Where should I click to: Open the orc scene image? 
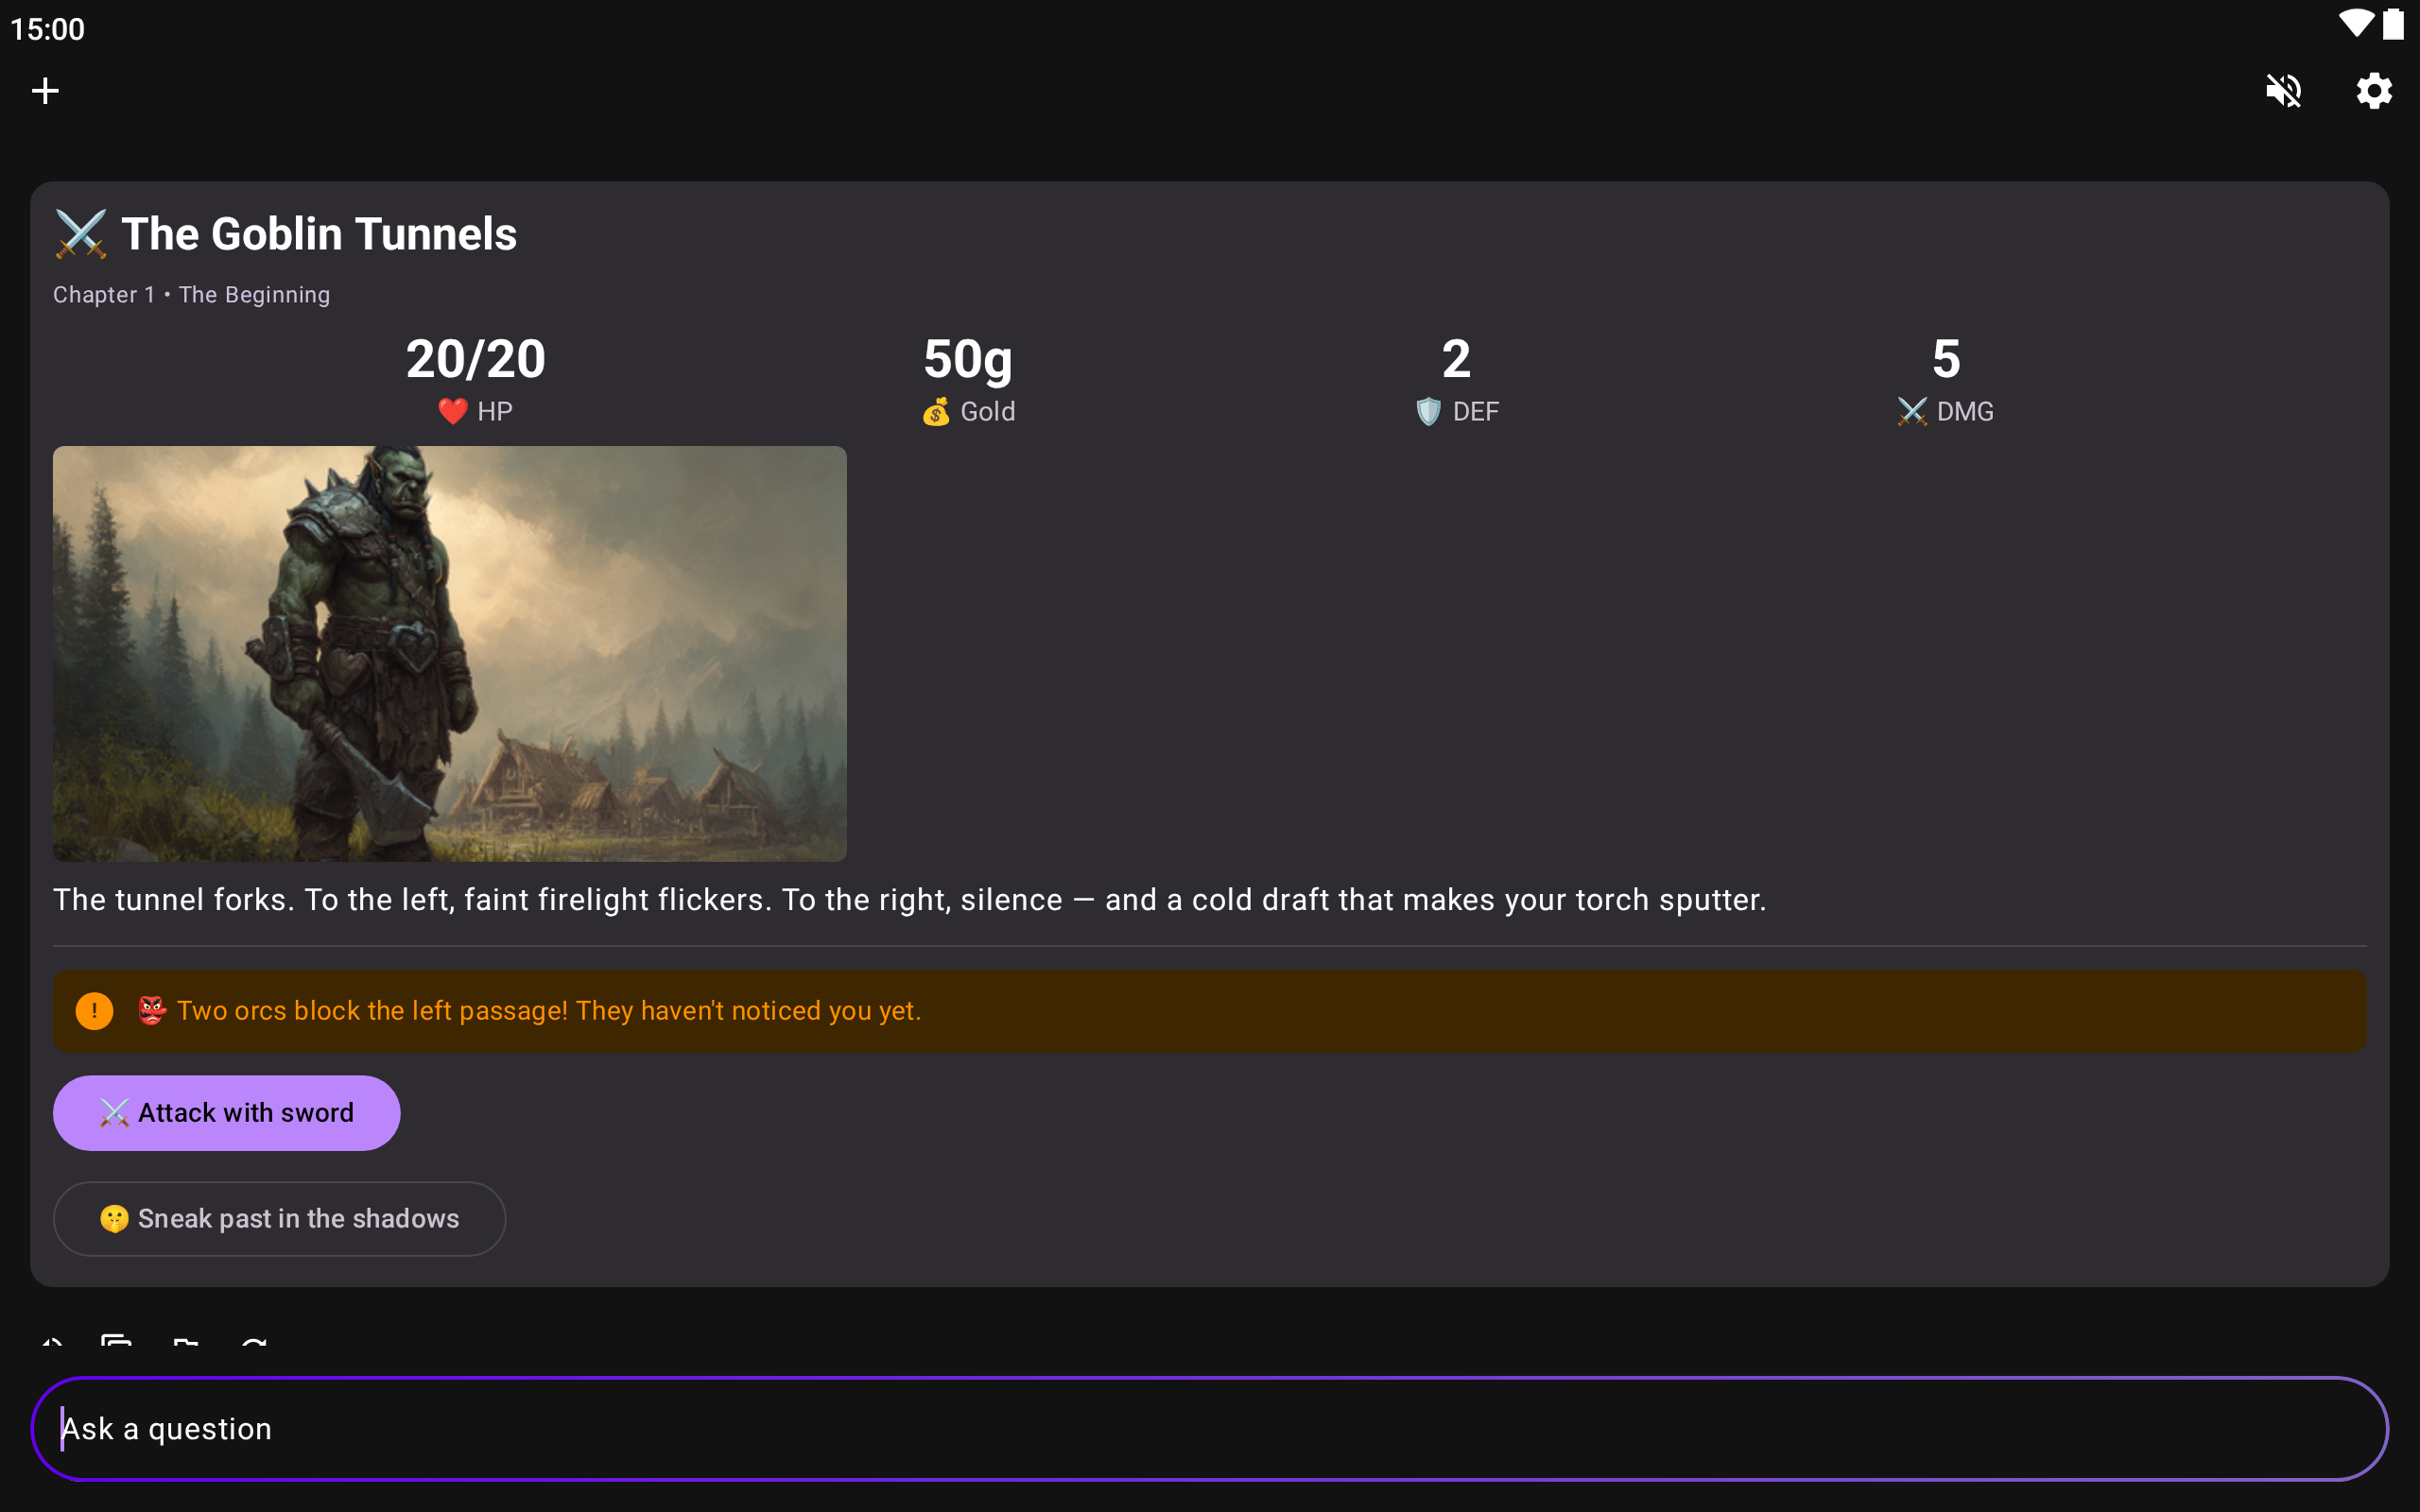click(450, 654)
